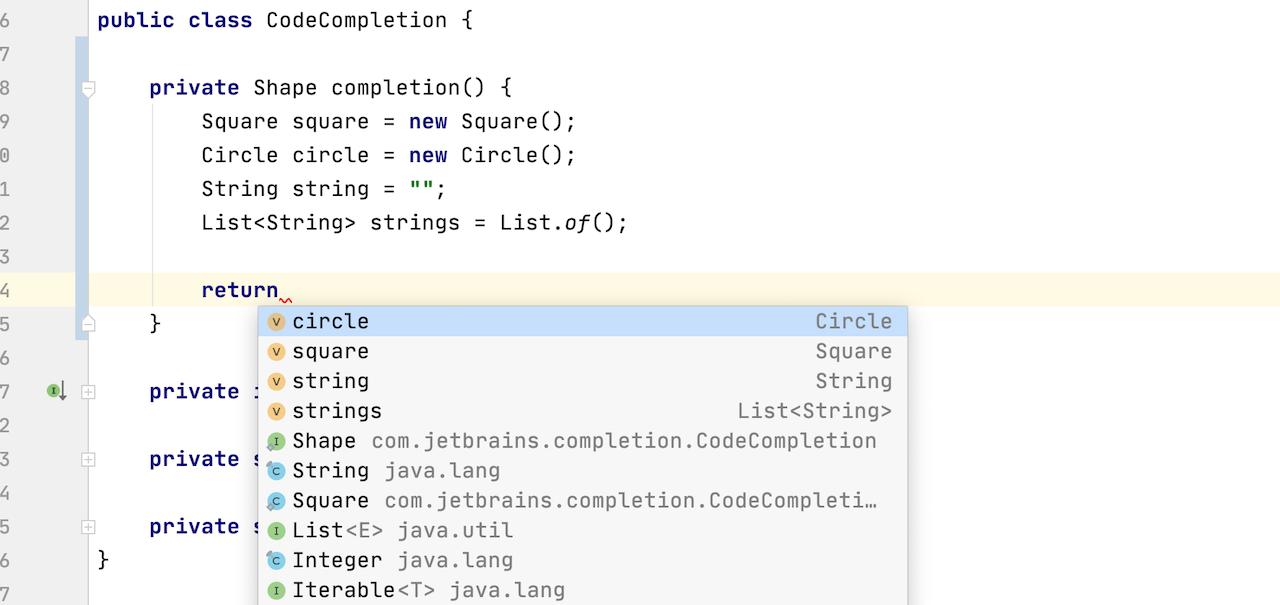Choose the square variable suggestion
This screenshot has height=605, width=1280.
point(583,351)
